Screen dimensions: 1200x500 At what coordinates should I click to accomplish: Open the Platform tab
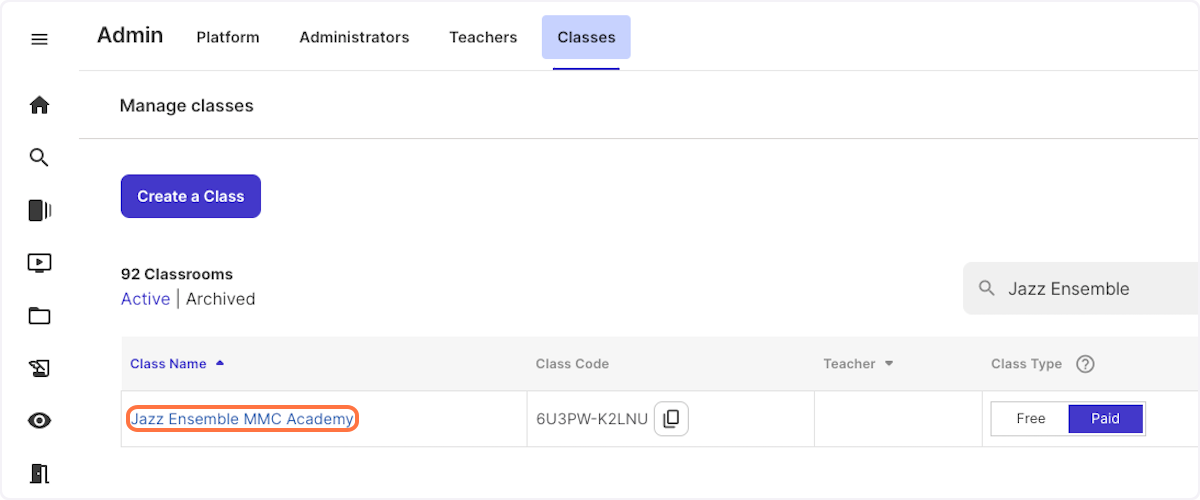[228, 37]
